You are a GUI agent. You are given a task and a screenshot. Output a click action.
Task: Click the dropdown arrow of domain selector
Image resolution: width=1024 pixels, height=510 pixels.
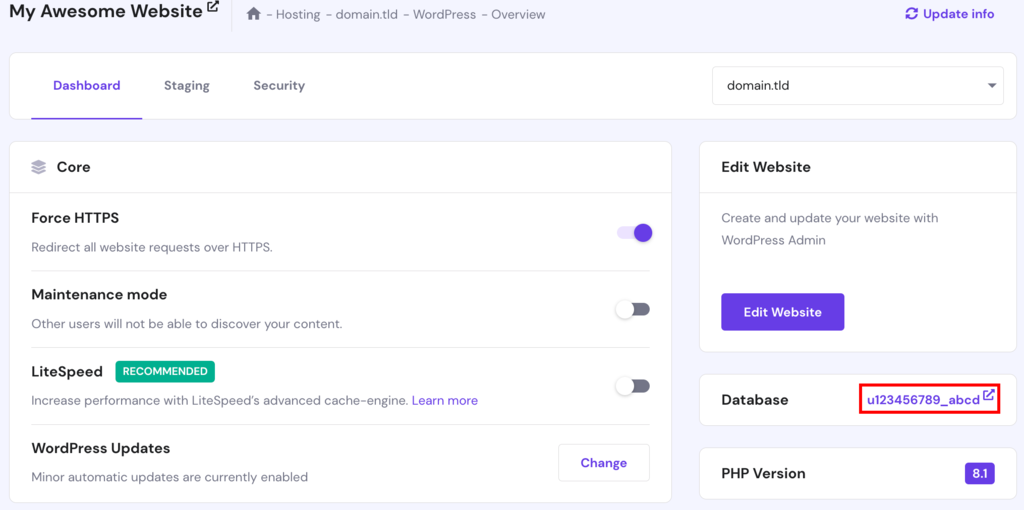[x=992, y=86]
